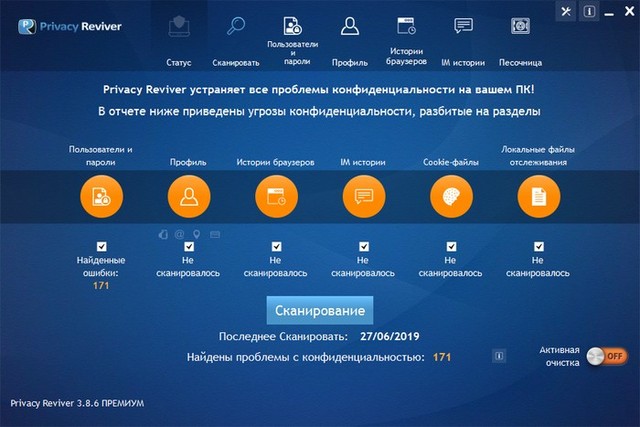Viewport: 640px width, 427px height.
Task: Switch to the Песочница tab label
Action: (520, 63)
